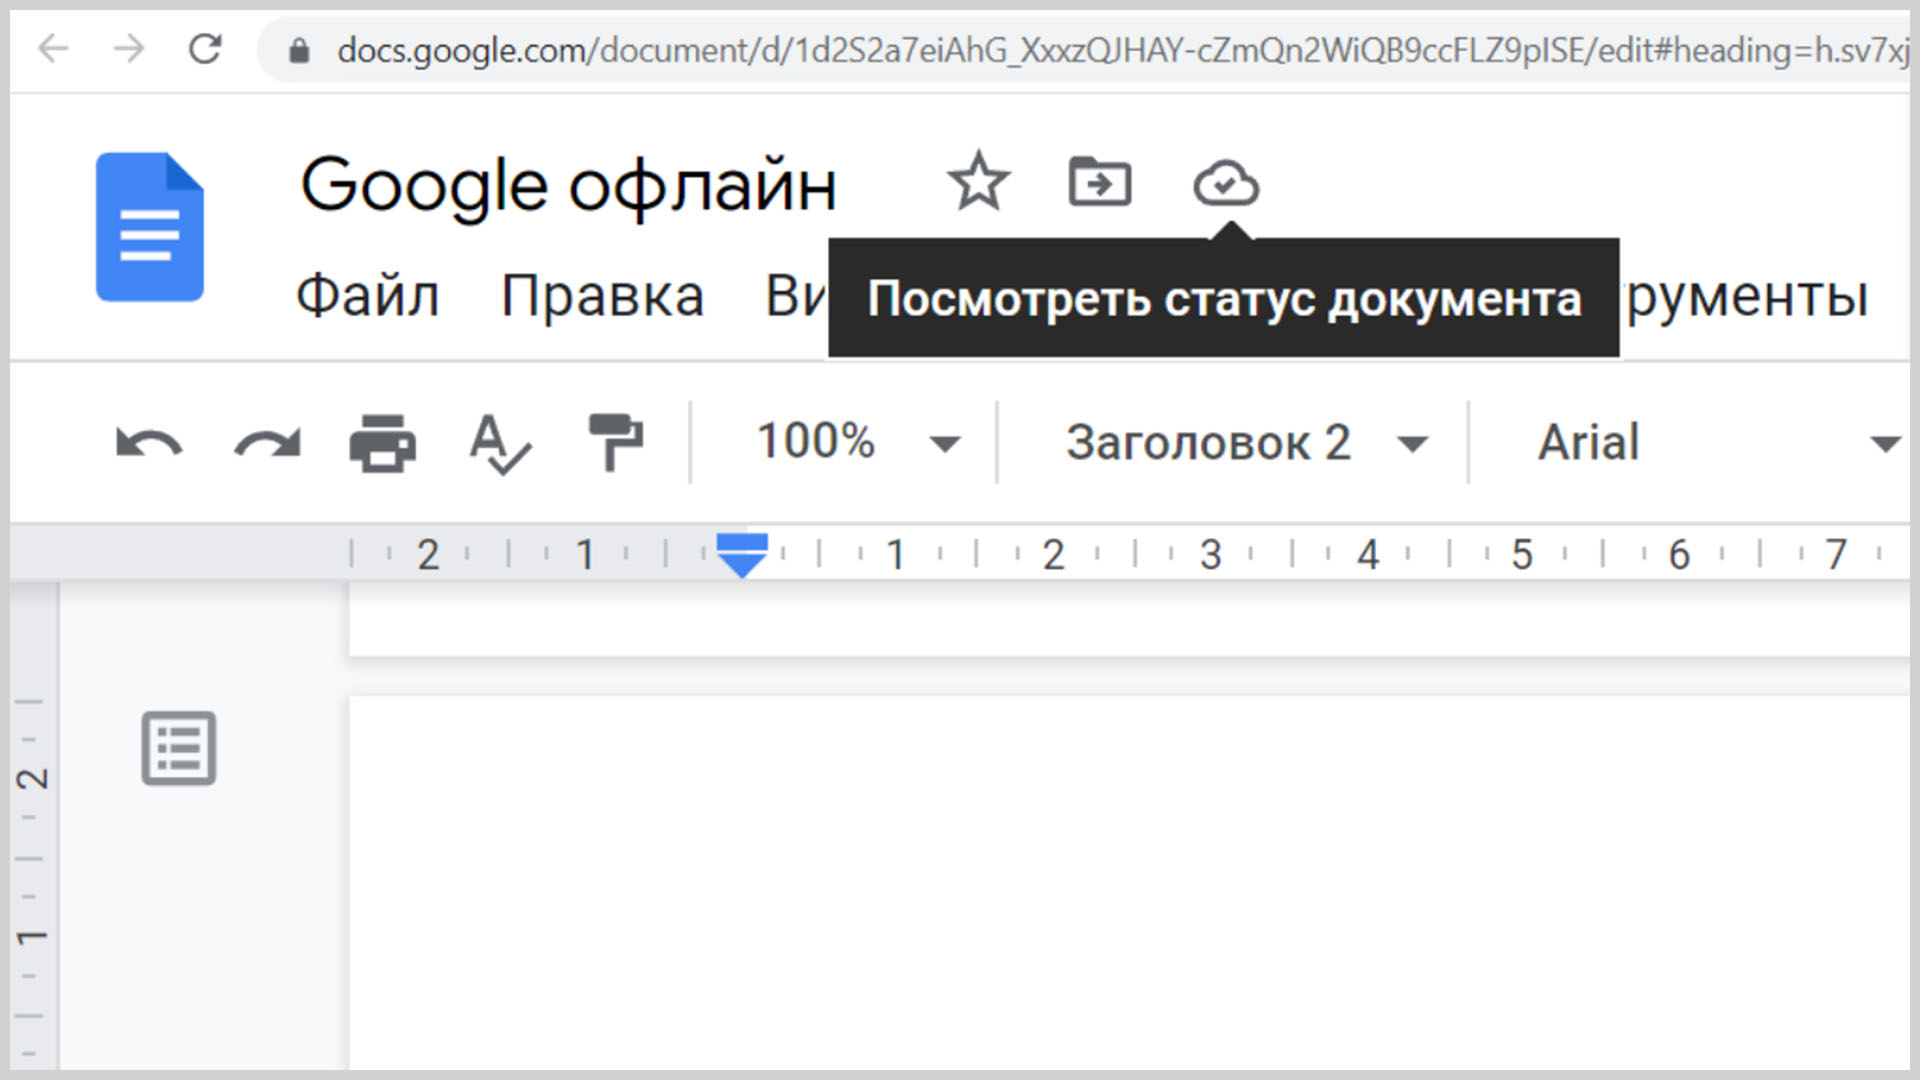1920x1080 pixels.
Task: Open the Правка menu
Action: pyautogui.click(x=602, y=296)
